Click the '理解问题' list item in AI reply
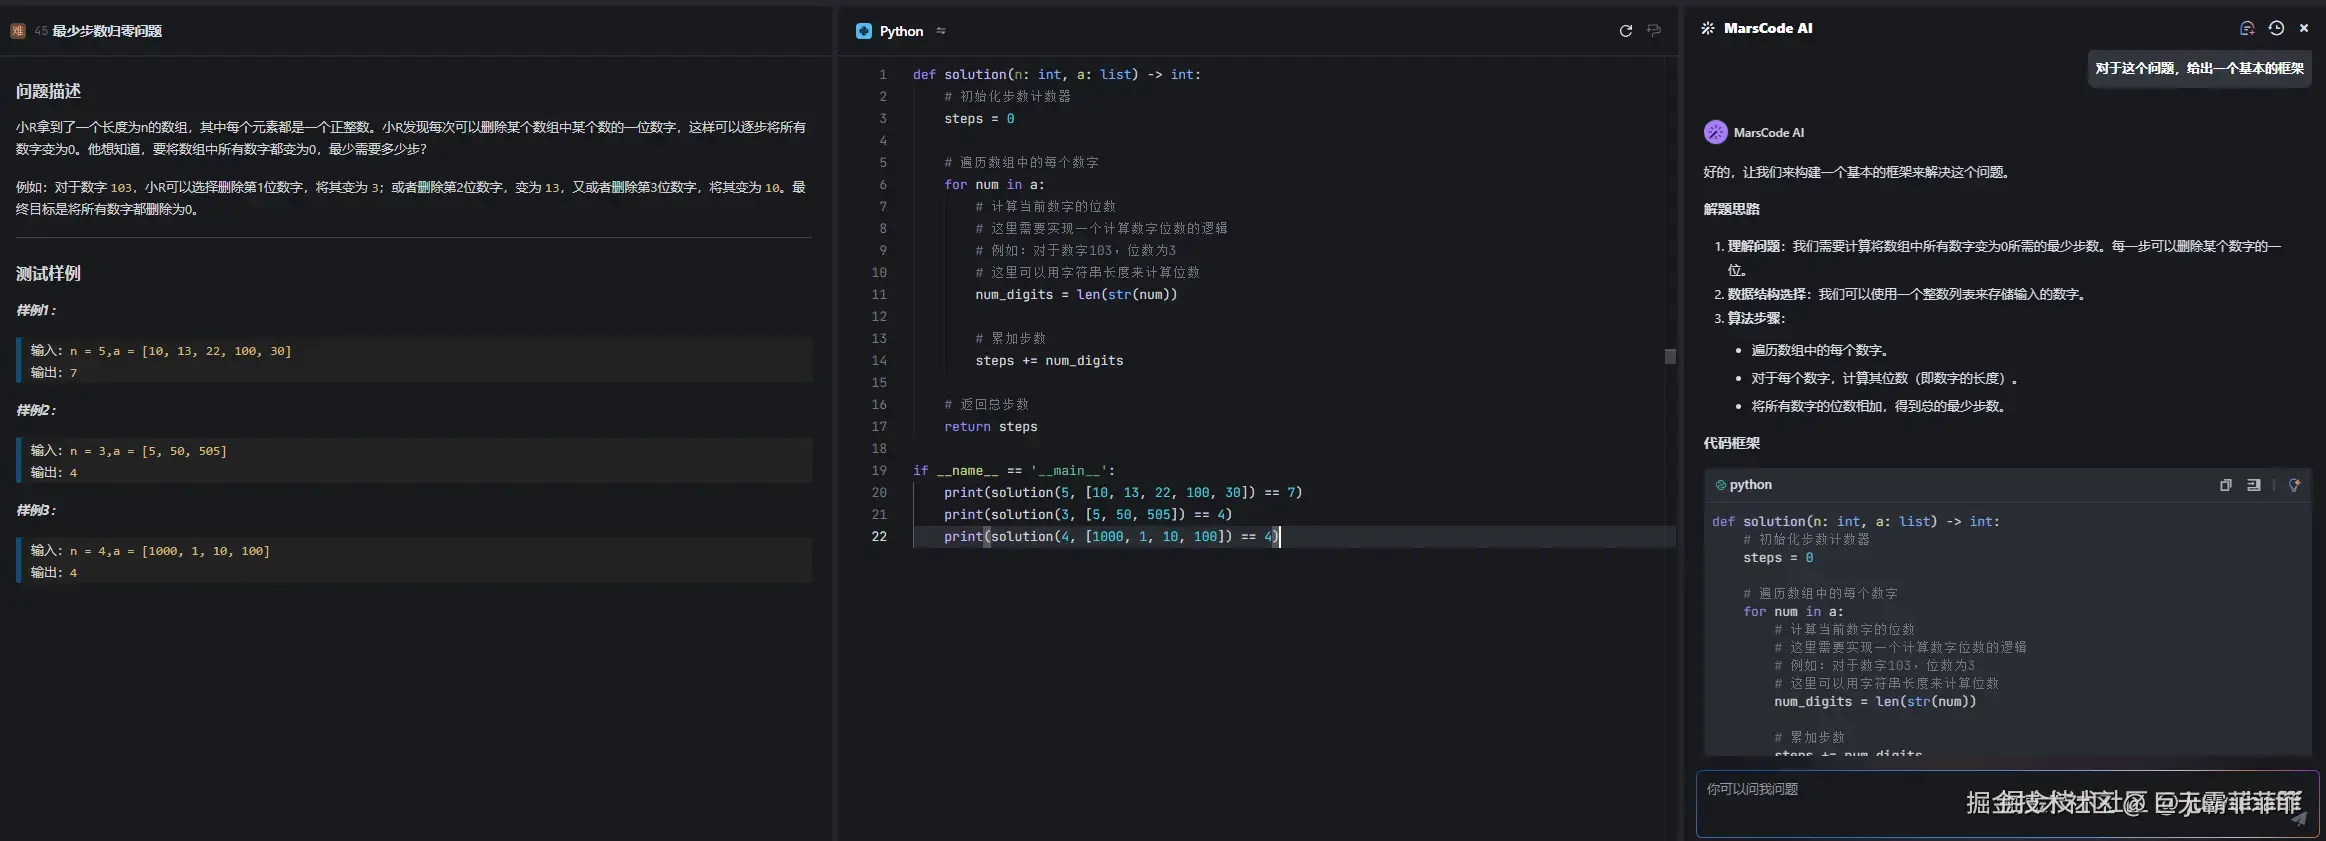 point(2003,257)
